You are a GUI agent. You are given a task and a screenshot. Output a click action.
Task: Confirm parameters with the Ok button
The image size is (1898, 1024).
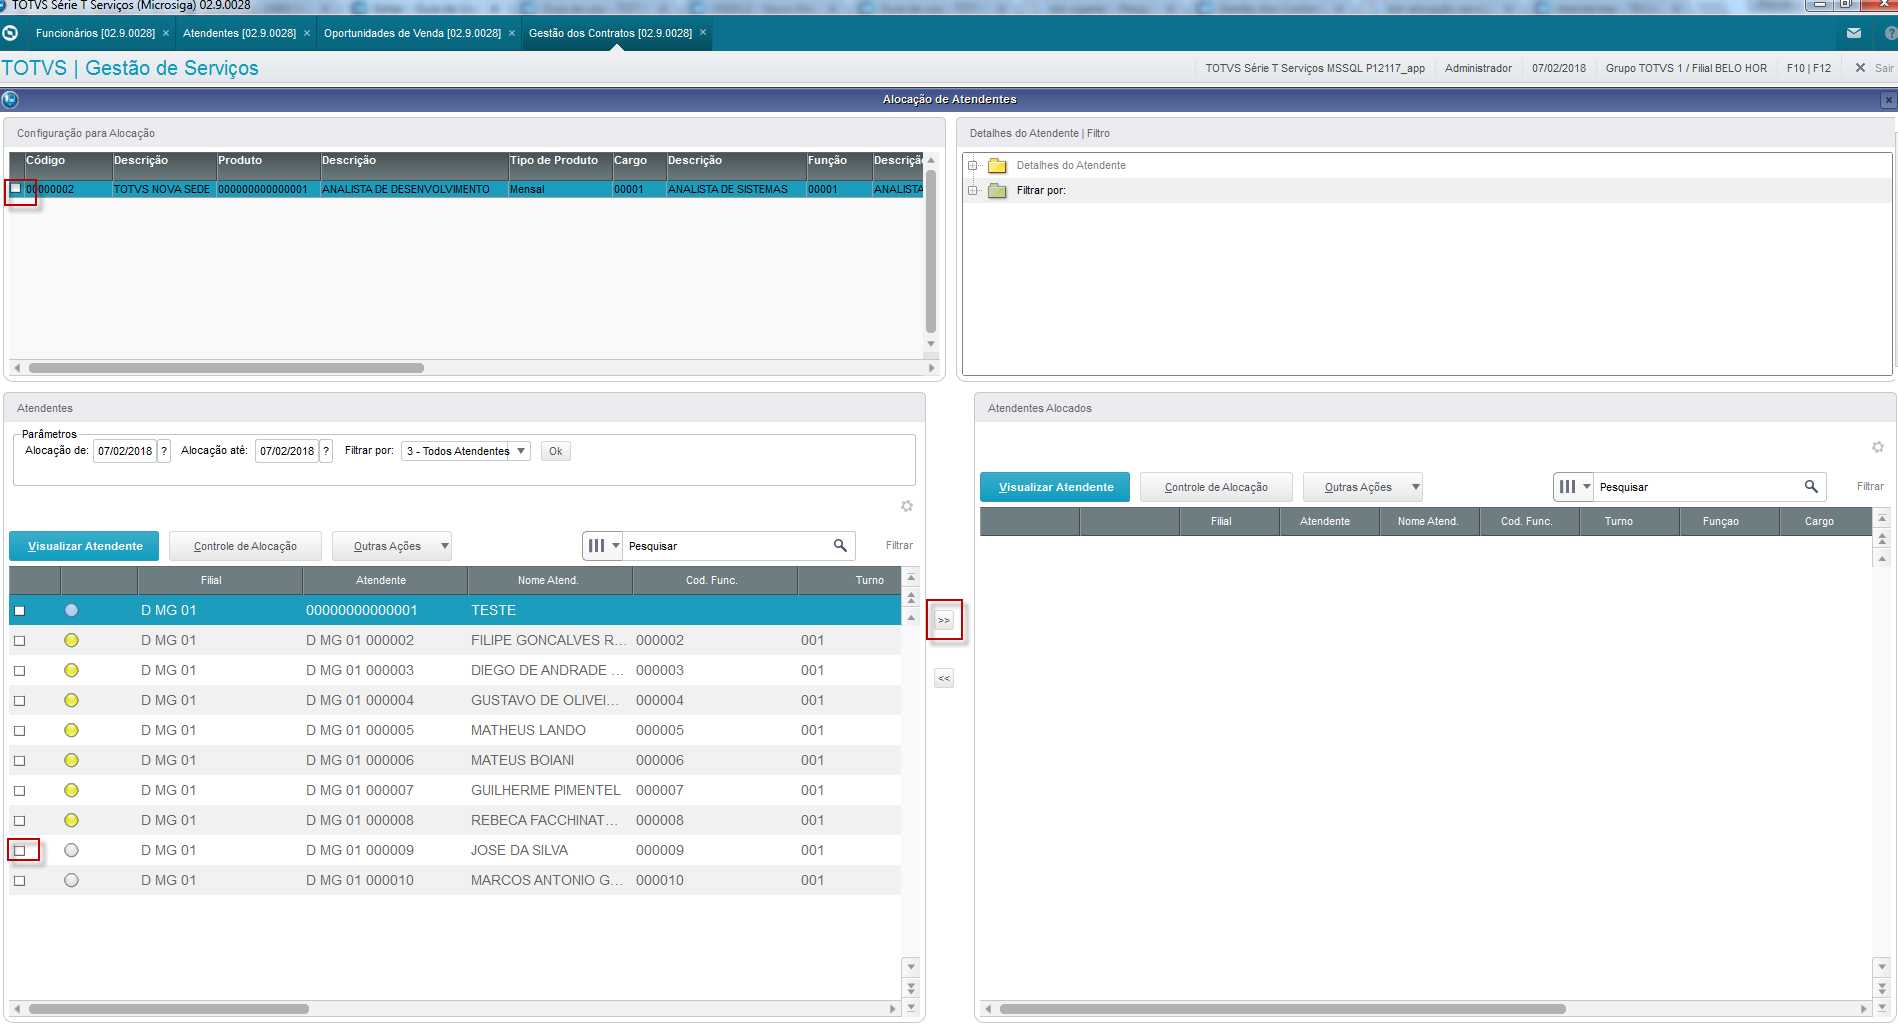pos(556,451)
